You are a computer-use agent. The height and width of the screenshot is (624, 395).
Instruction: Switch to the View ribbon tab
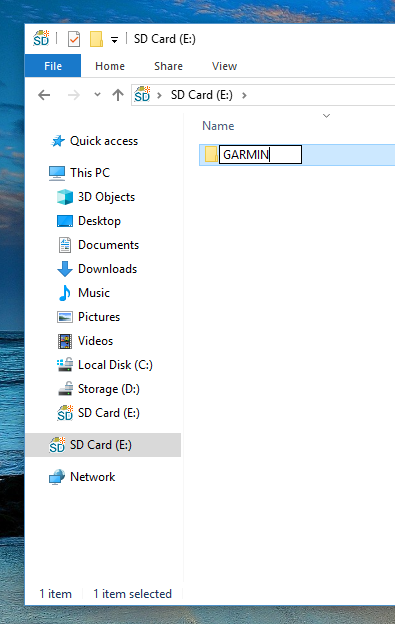[224, 66]
